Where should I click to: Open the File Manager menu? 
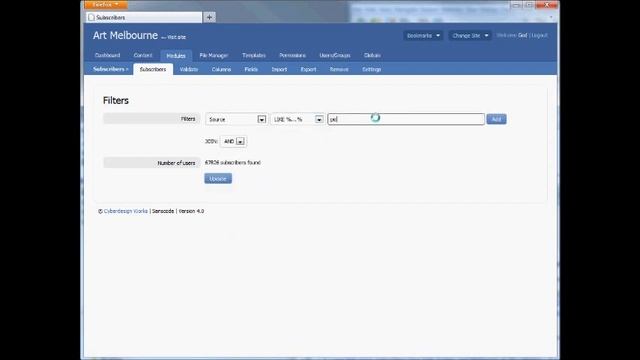point(213,55)
